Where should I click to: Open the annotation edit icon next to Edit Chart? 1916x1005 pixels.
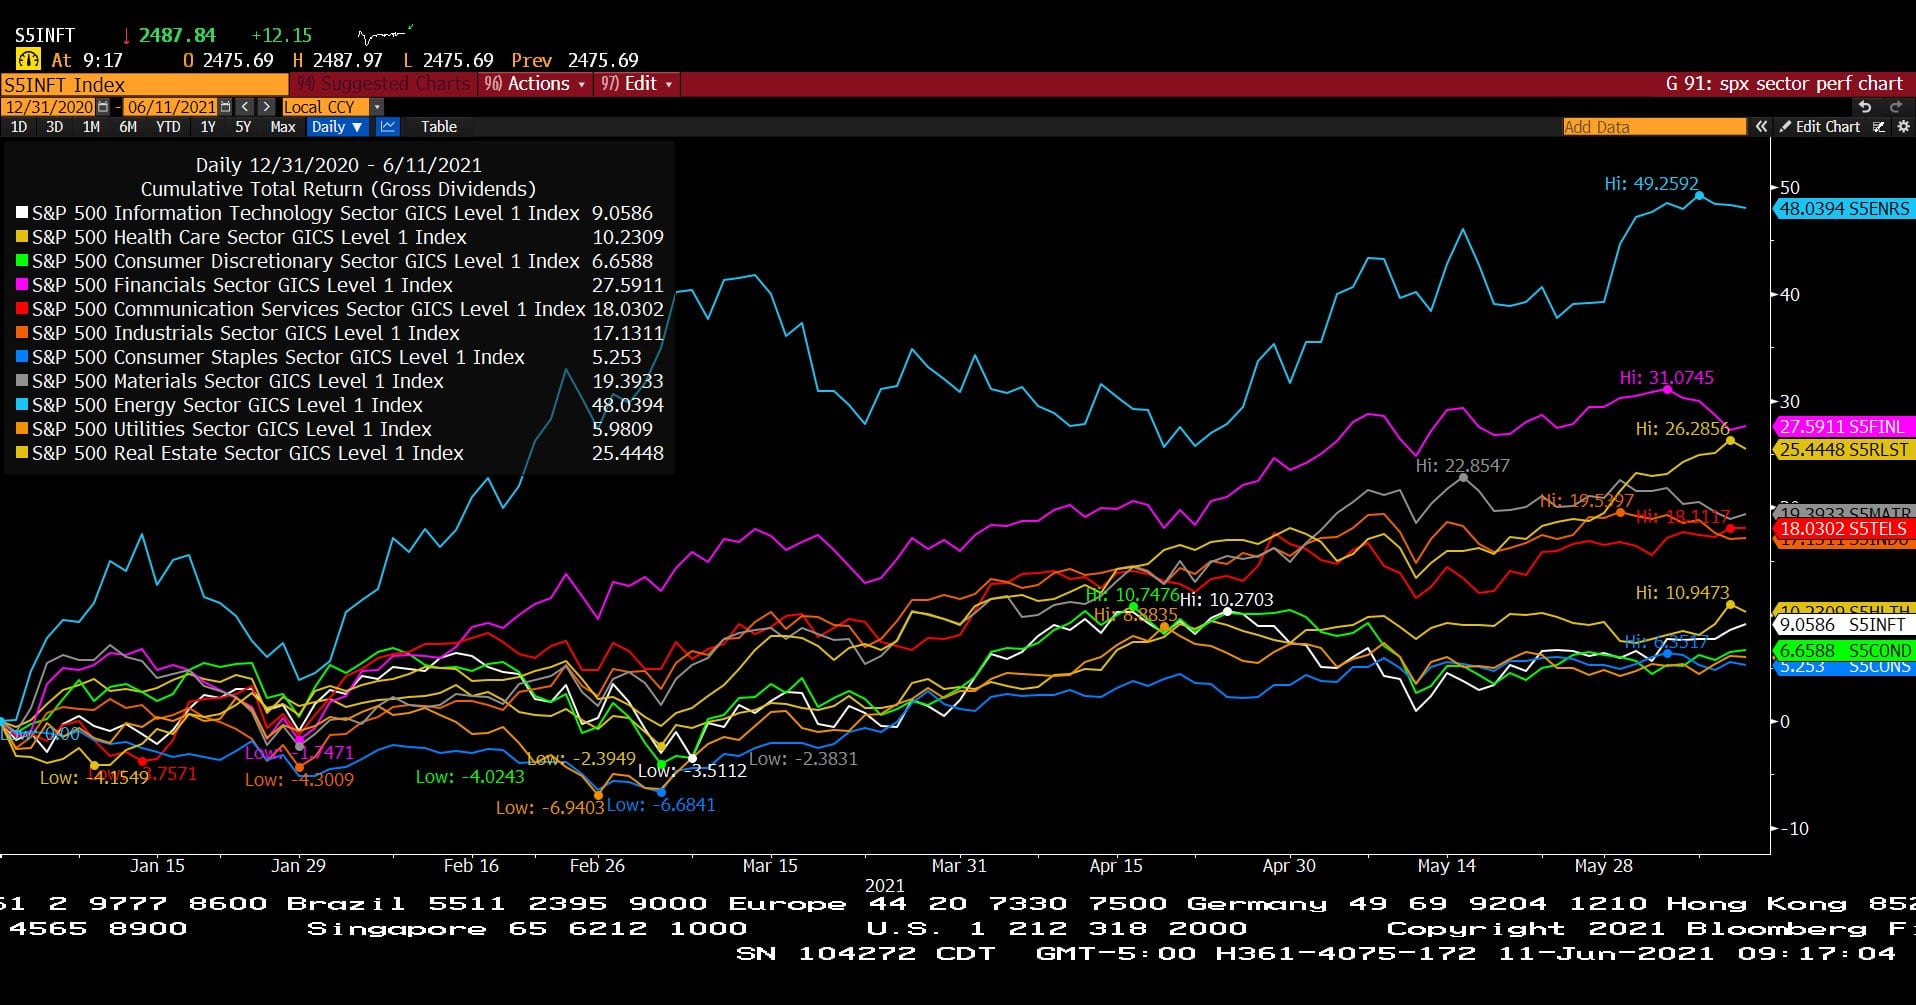1878,127
